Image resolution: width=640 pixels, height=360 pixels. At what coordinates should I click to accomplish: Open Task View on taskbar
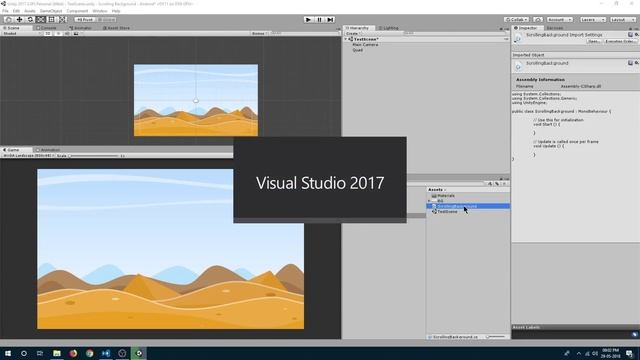point(40,353)
